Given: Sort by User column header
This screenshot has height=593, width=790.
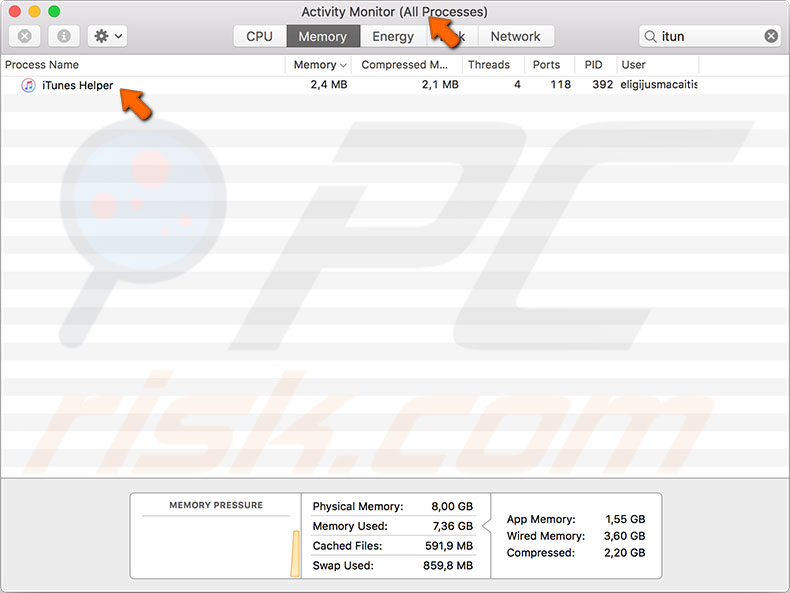Looking at the screenshot, I should [658, 65].
